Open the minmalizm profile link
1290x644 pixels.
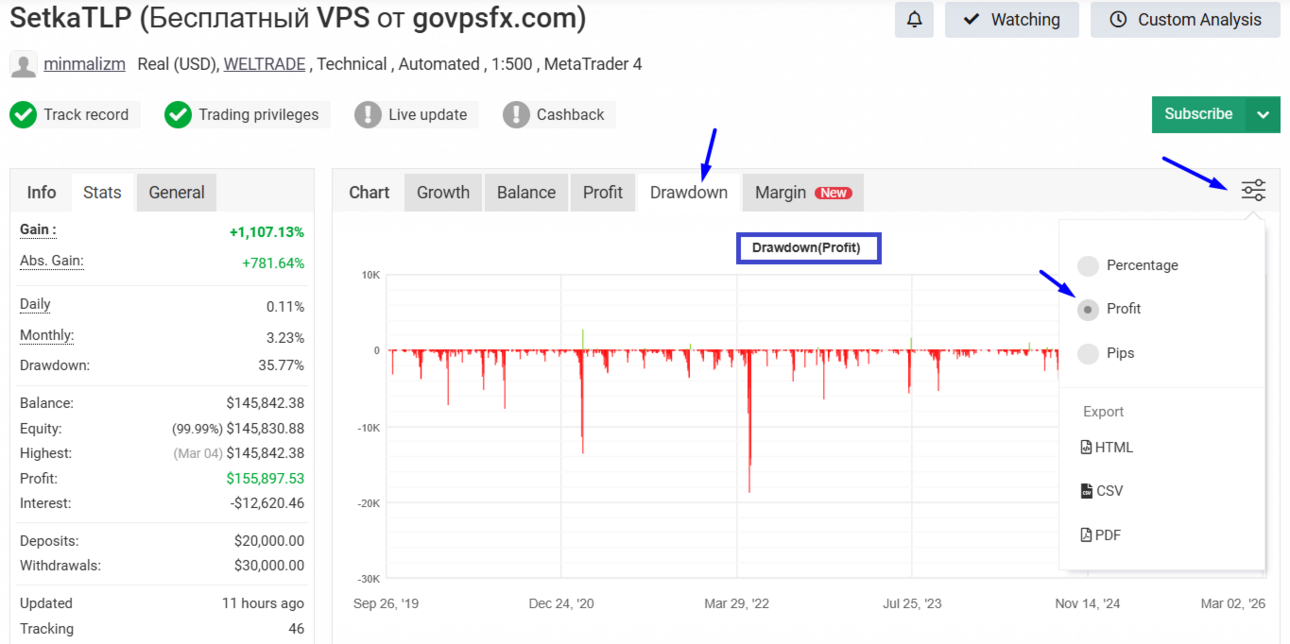84,65
